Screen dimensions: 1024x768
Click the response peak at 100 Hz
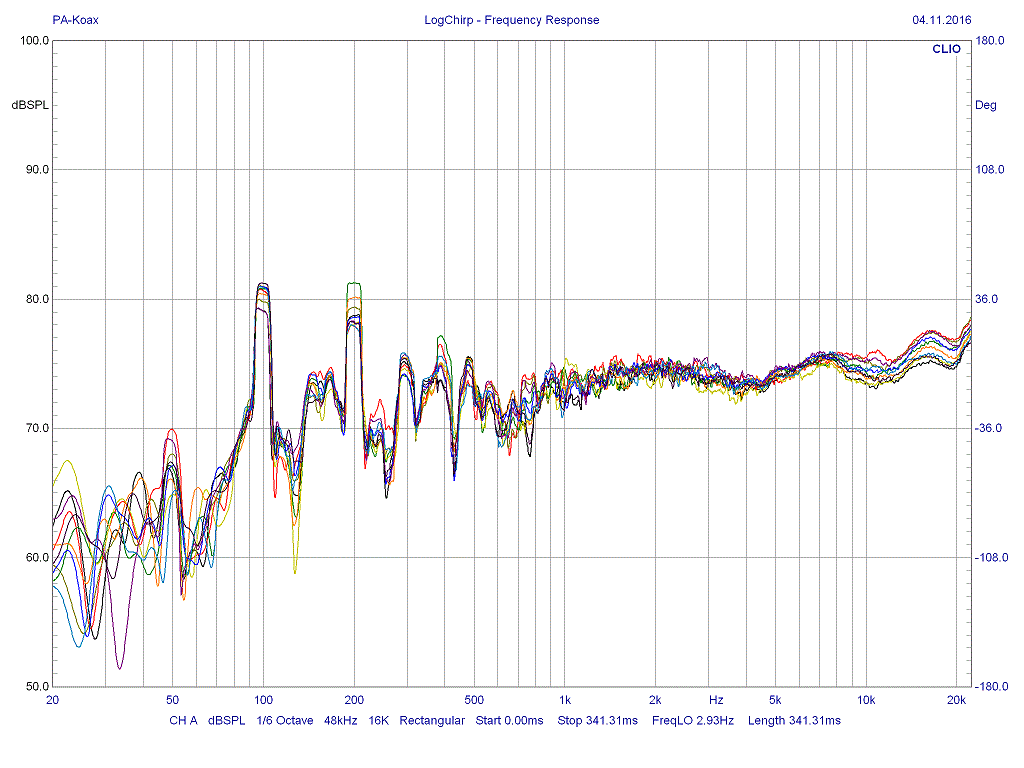click(262, 285)
